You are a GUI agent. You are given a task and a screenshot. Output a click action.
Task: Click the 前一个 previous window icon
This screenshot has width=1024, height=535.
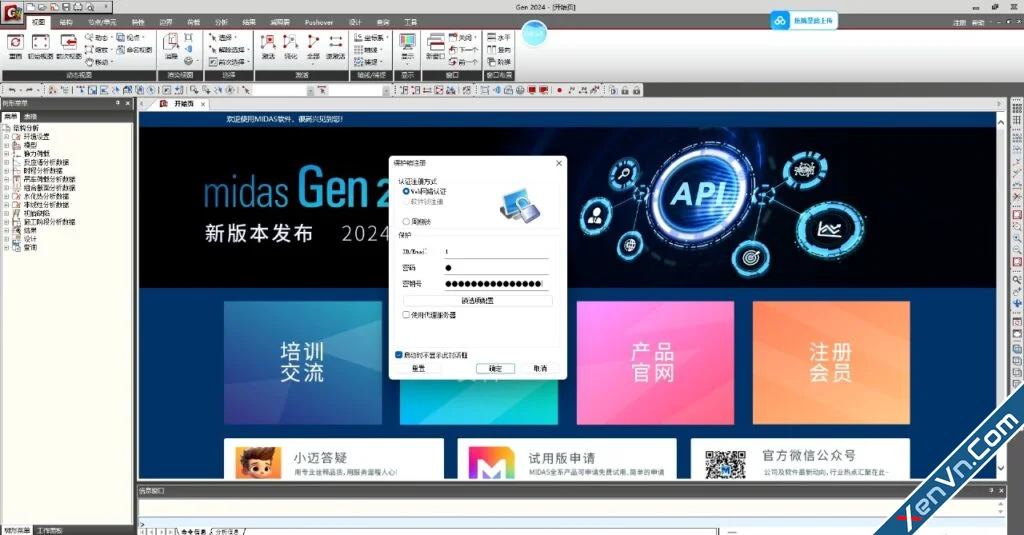pos(463,62)
